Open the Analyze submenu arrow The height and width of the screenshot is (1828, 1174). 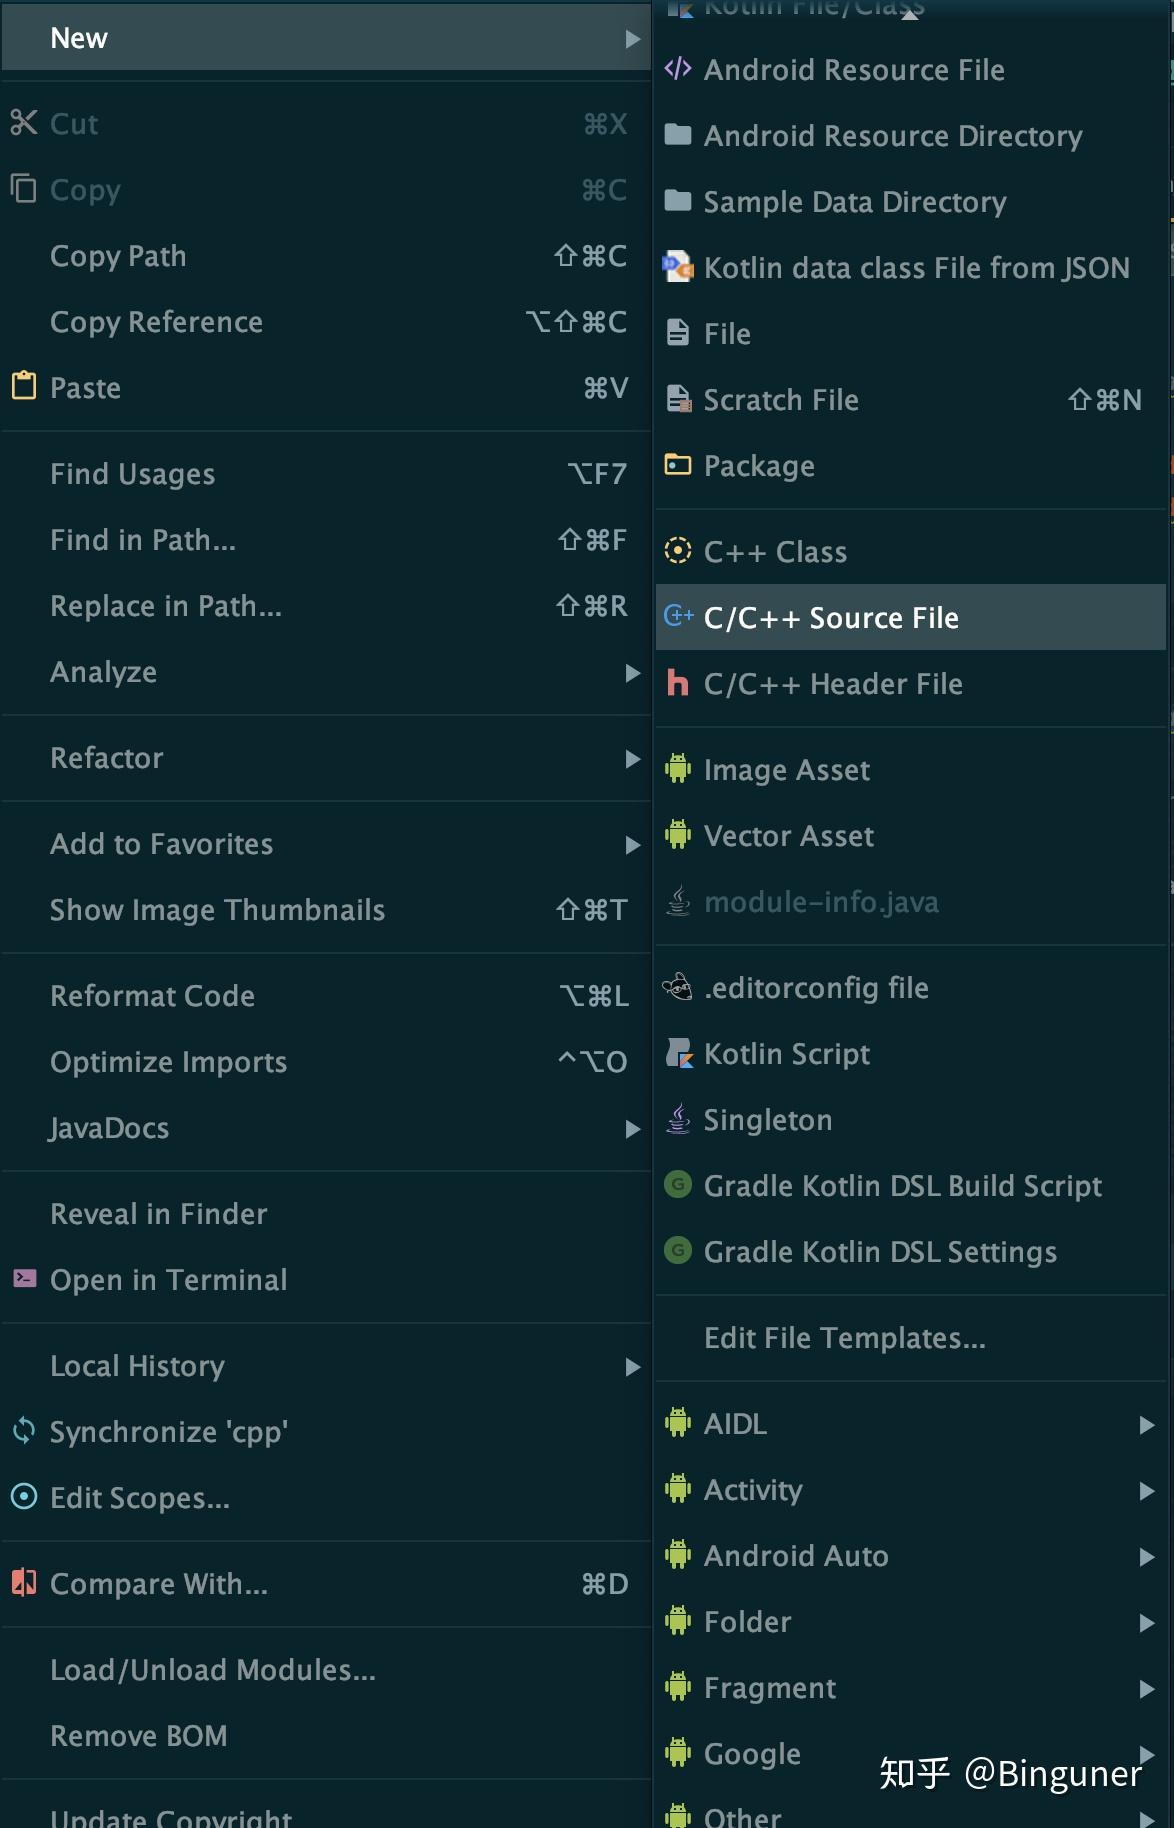point(632,672)
